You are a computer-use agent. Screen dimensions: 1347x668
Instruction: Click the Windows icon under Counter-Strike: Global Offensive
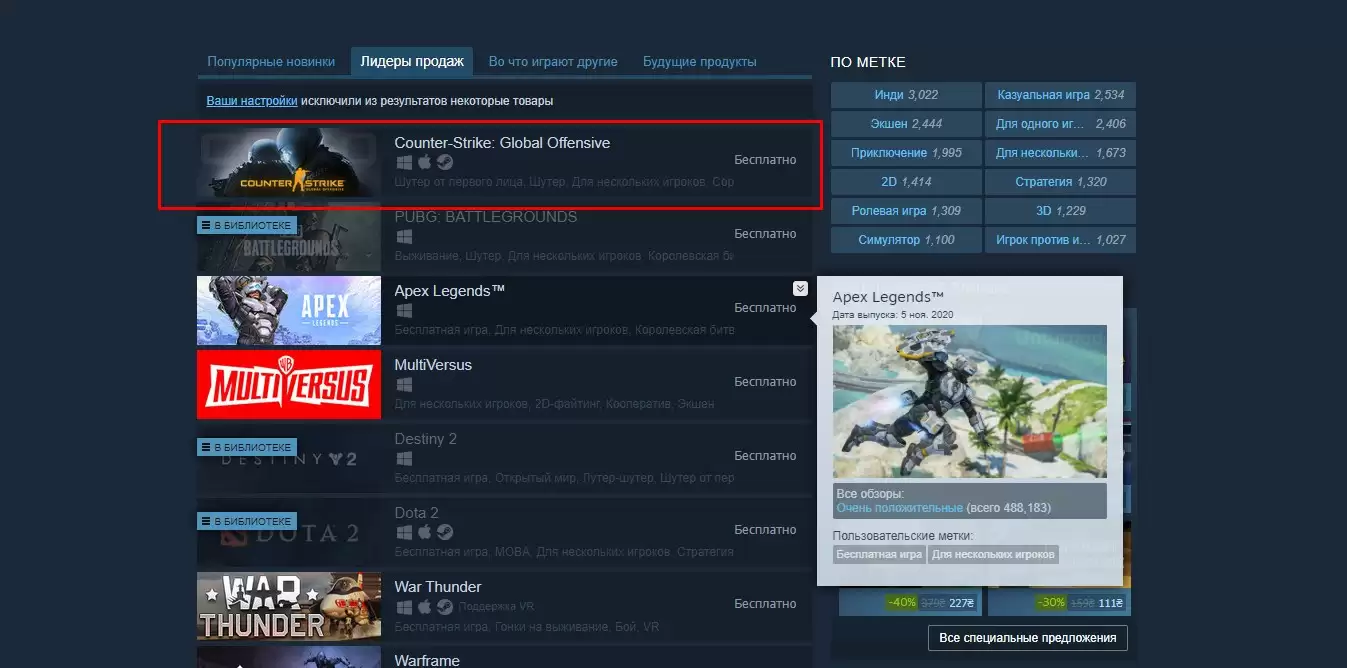pos(404,162)
